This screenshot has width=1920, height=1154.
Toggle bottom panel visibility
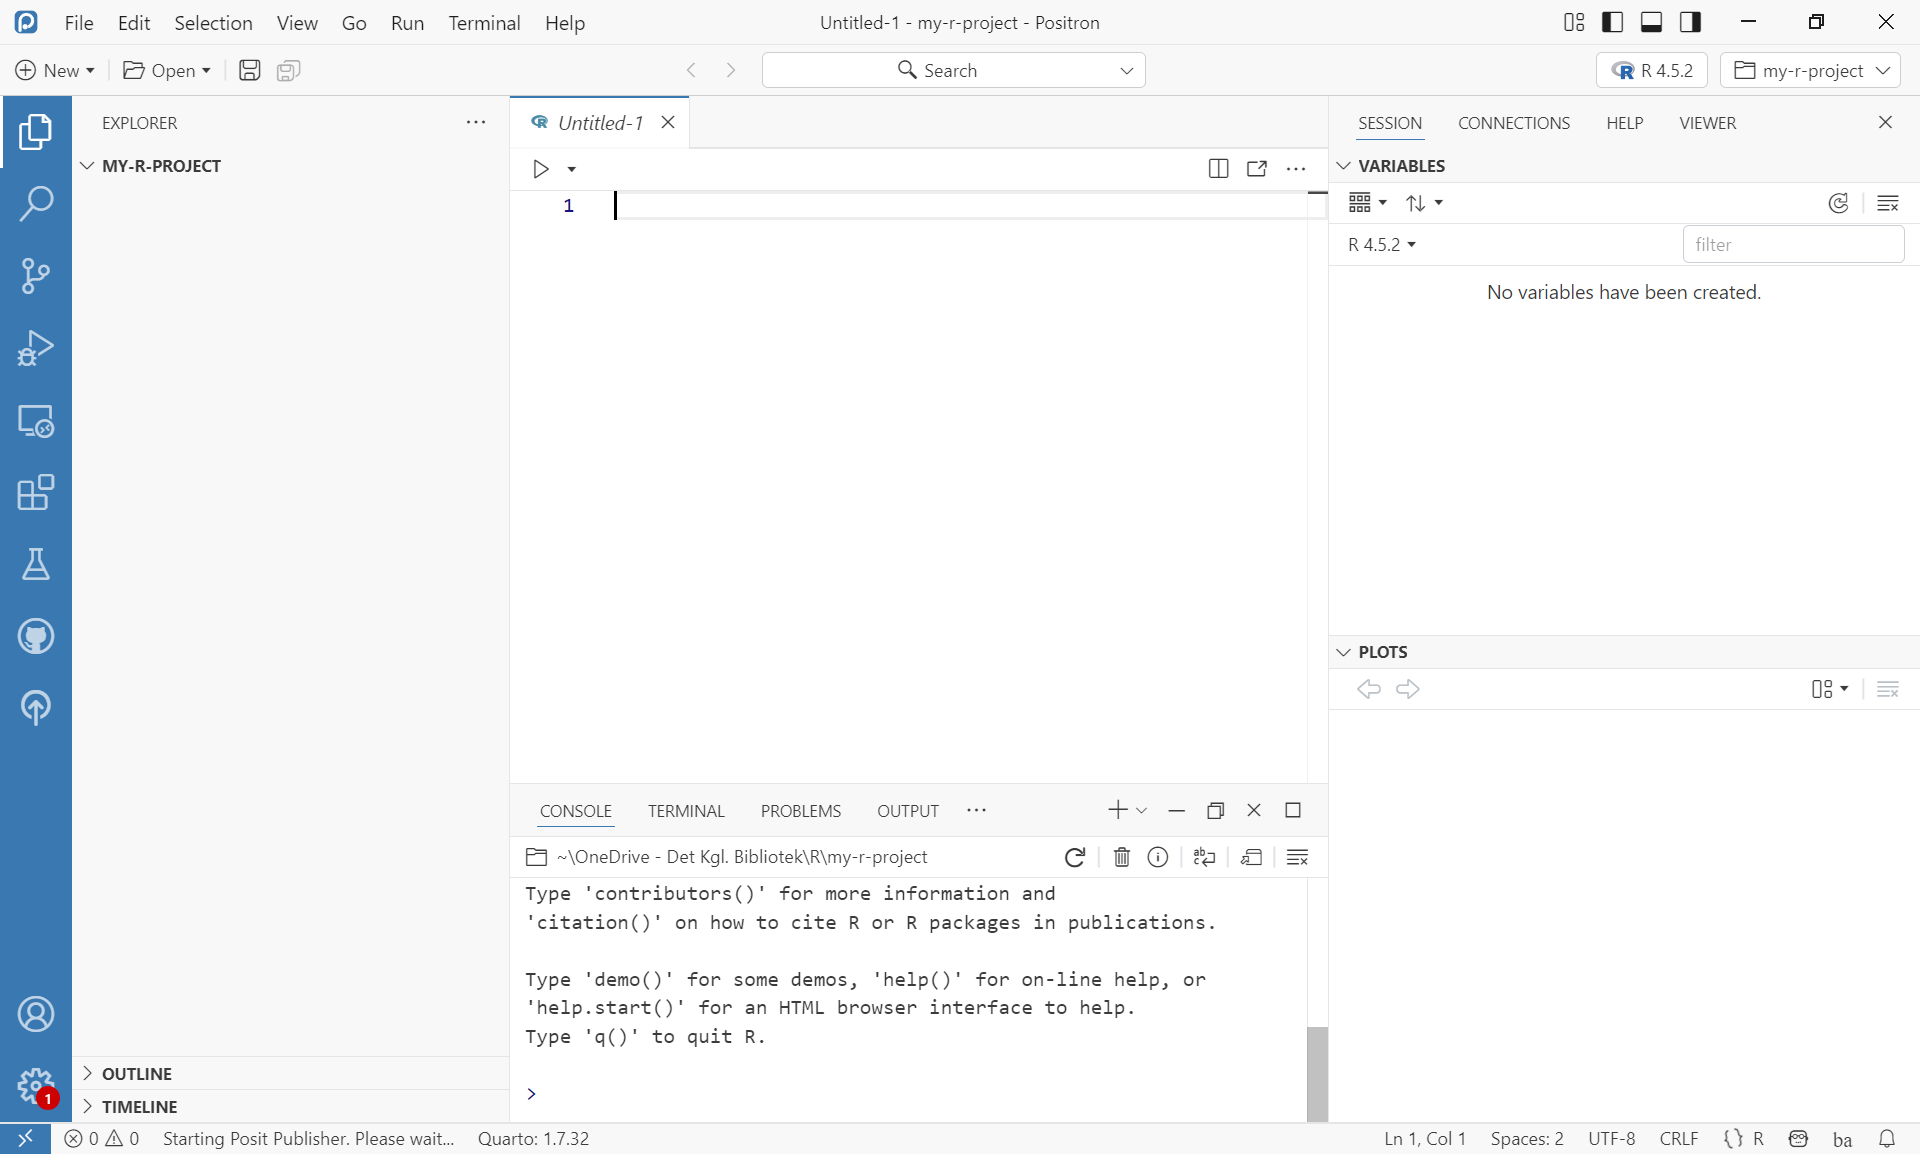[1651, 22]
